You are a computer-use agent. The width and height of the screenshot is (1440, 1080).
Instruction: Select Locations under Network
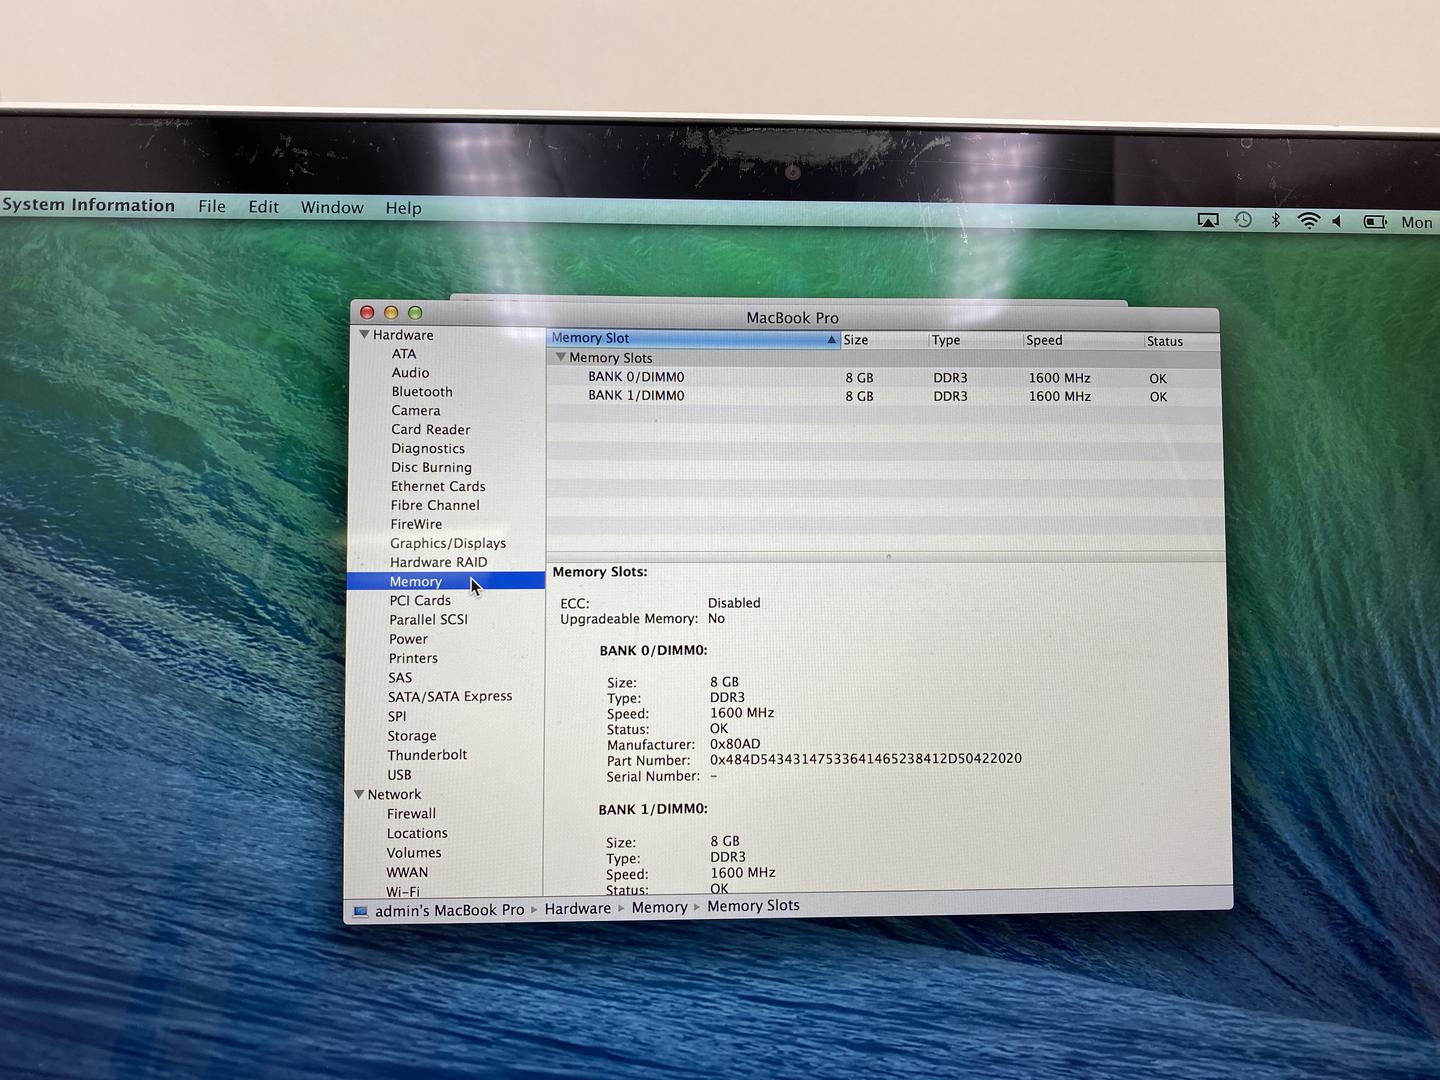(417, 834)
